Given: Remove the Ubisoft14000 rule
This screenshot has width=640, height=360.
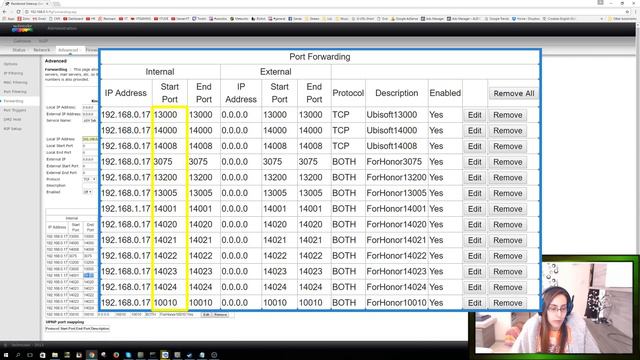Looking at the screenshot, I should click(507, 131).
